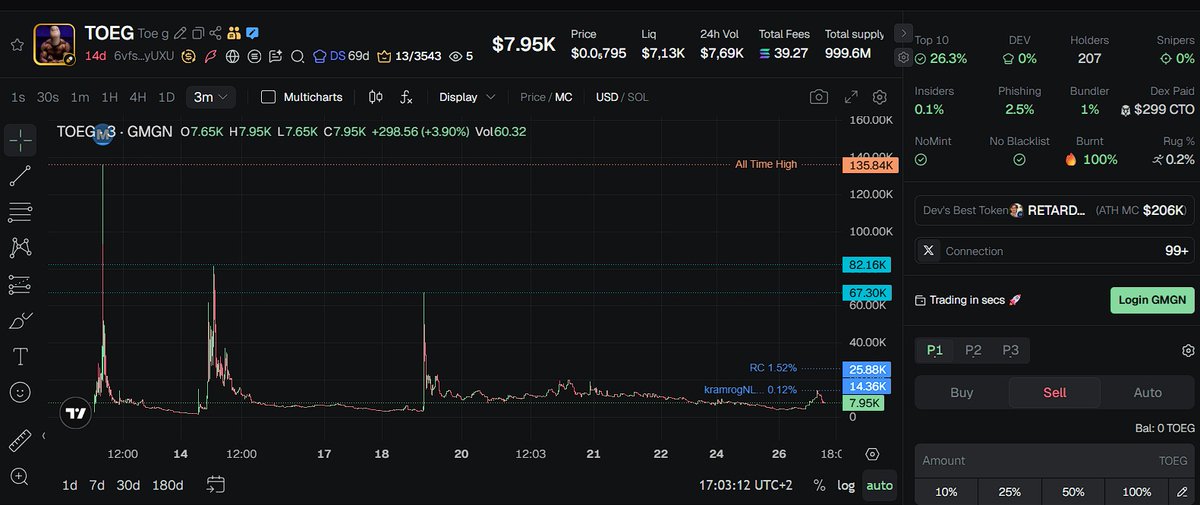
Task: Click the eye watchers count icon
Action: point(456,56)
